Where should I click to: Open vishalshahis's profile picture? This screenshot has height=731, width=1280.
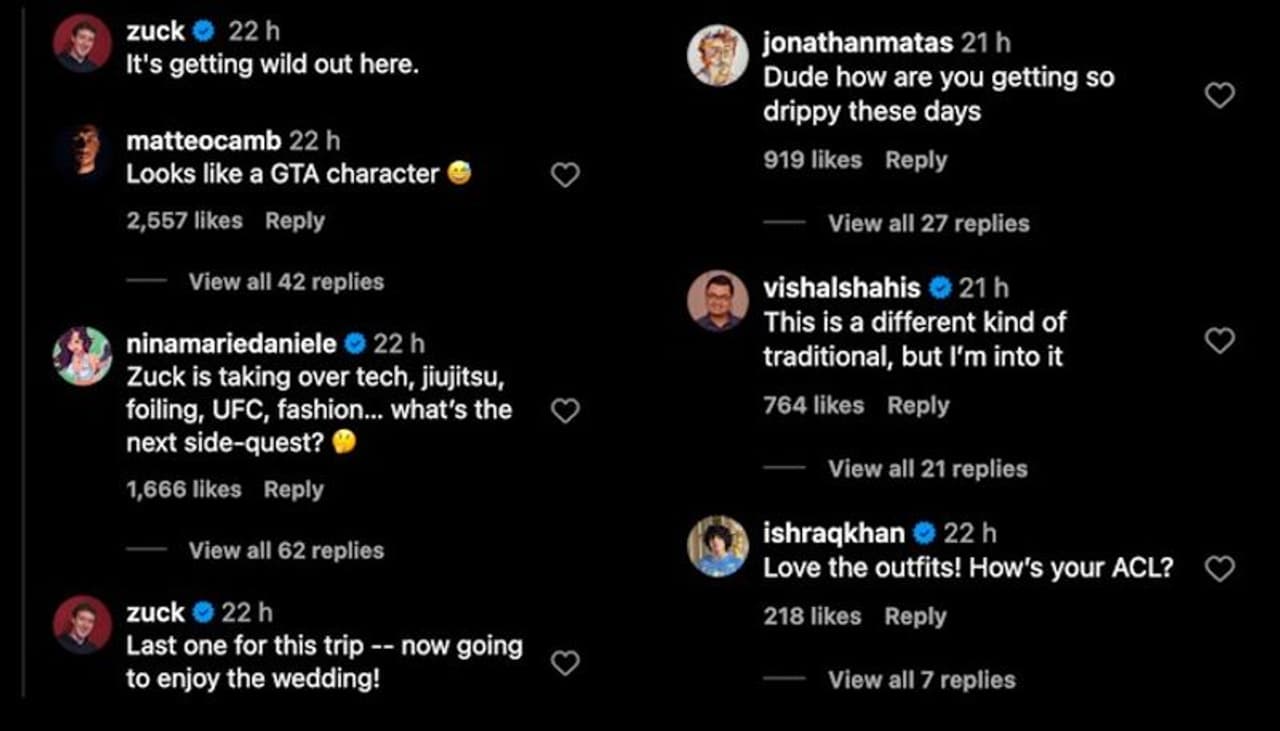coord(718,300)
